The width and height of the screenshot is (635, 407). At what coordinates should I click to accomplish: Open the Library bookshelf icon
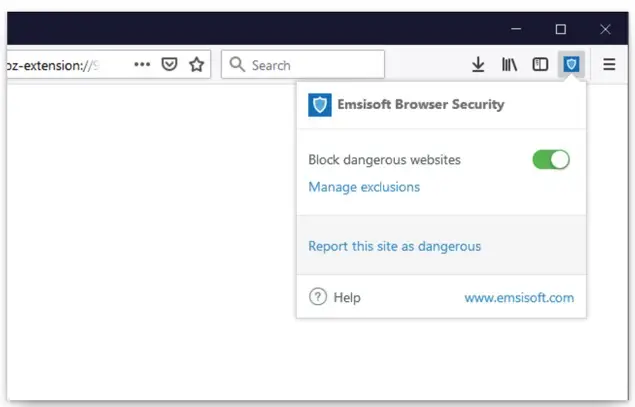click(509, 64)
